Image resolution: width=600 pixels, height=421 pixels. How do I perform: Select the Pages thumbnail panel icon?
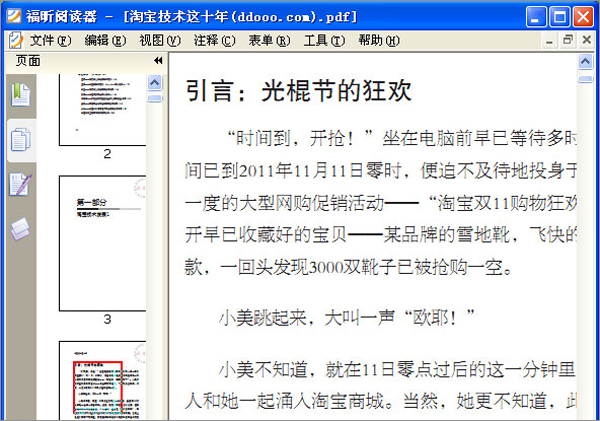point(21,140)
